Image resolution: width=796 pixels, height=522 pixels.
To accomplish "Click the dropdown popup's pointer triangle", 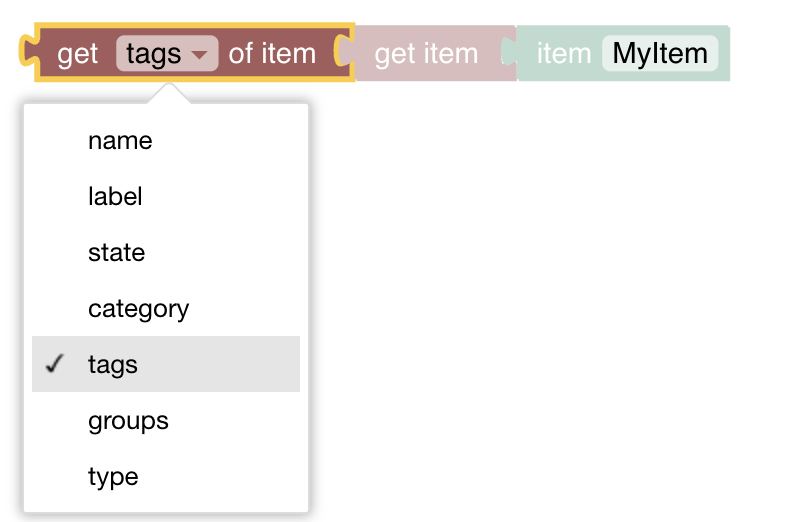I will (168, 93).
